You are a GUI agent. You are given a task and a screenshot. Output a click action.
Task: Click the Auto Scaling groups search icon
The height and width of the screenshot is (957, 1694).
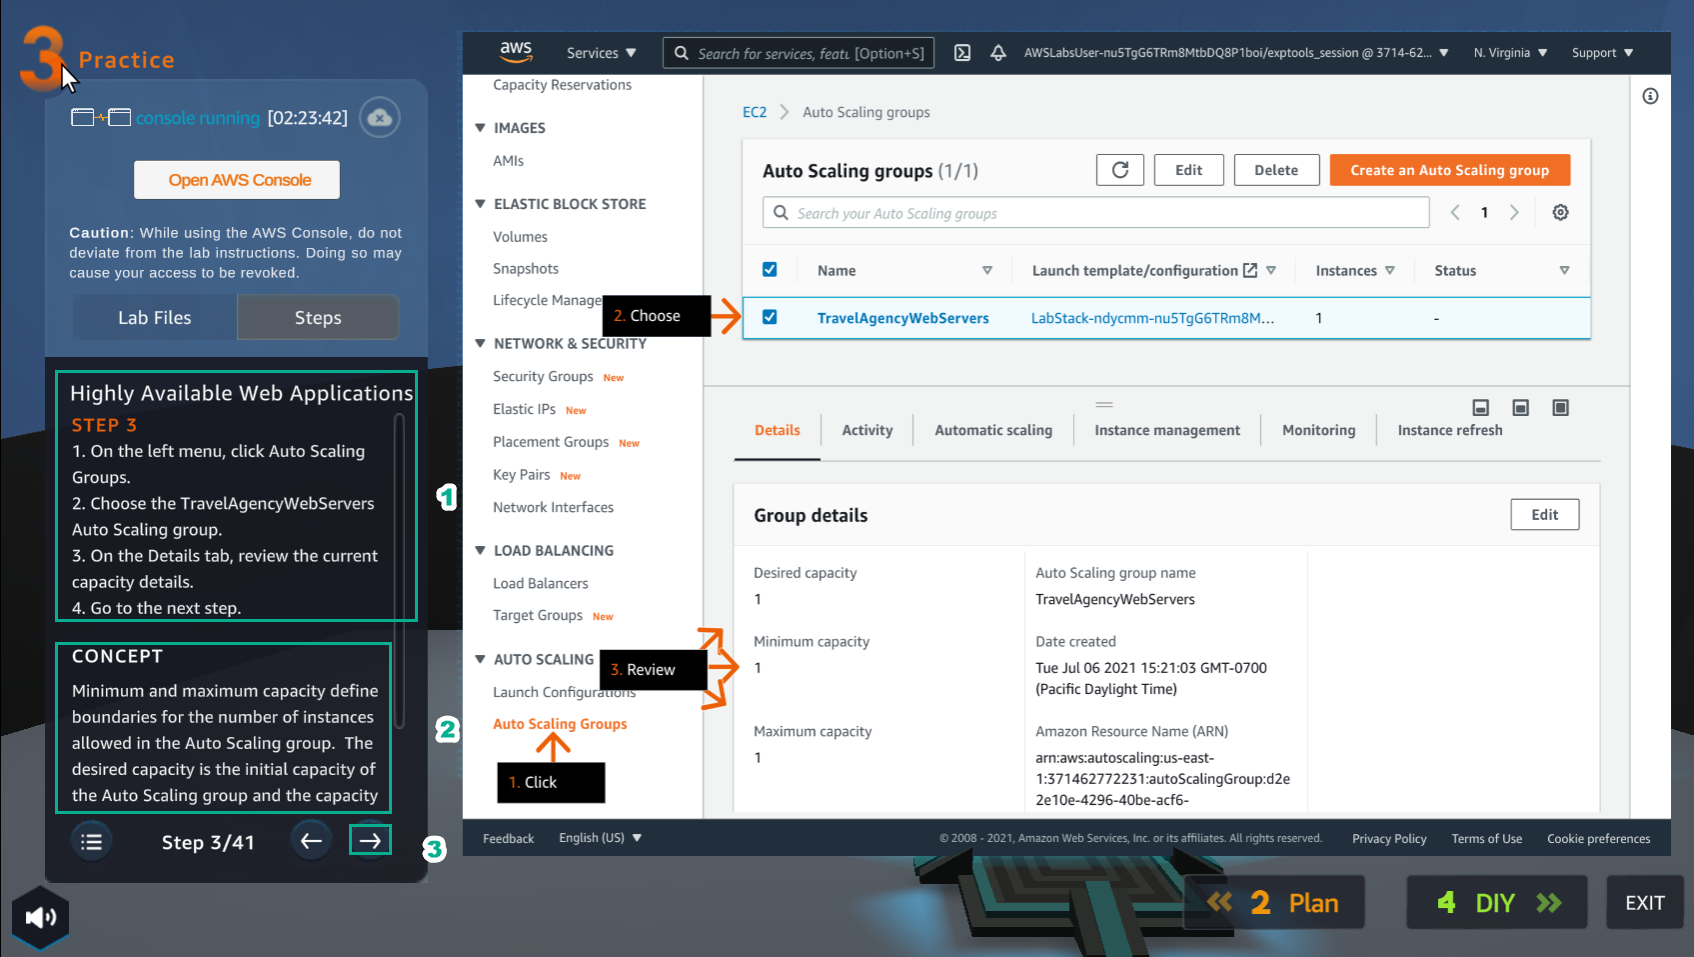pos(781,212)
